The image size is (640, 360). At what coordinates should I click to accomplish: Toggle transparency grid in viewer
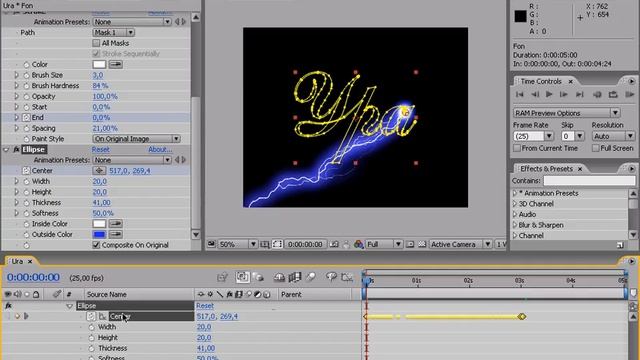422,244
